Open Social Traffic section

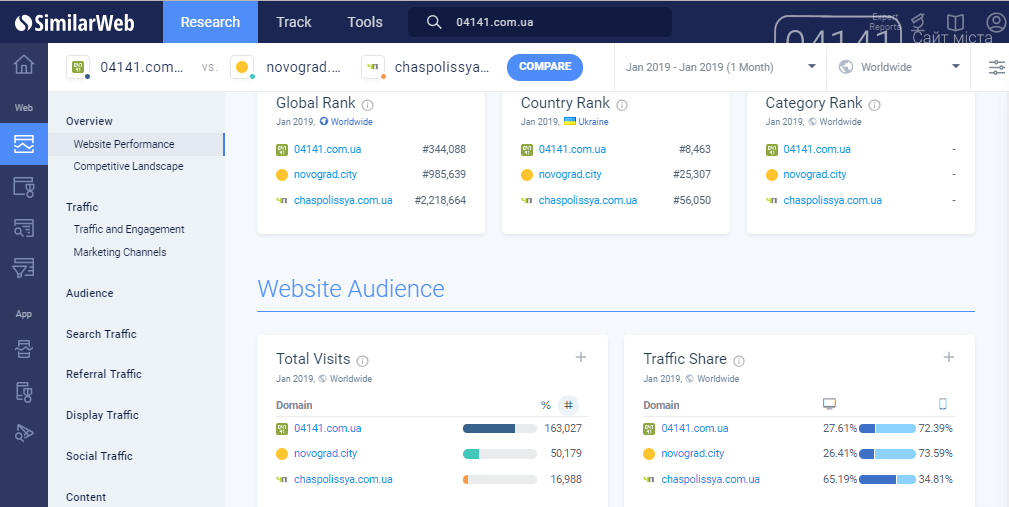click(99, 456)
